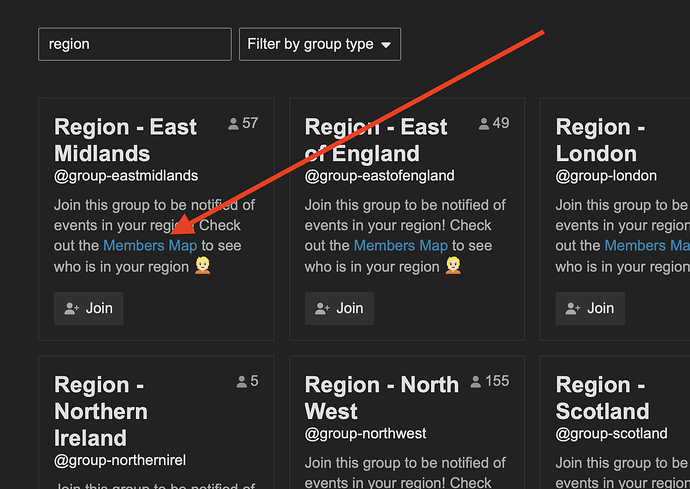The height and width of the screenshot is (489, 690).
Task: Click the add-user icon in East Midlands Join button
Action: (x=72, y=309)
